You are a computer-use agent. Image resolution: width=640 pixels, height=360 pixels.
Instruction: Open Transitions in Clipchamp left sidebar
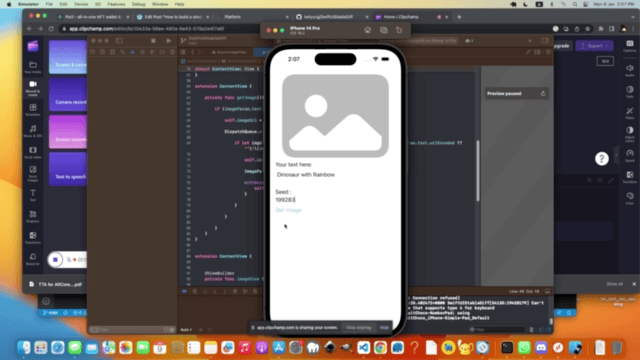[33, 238]
